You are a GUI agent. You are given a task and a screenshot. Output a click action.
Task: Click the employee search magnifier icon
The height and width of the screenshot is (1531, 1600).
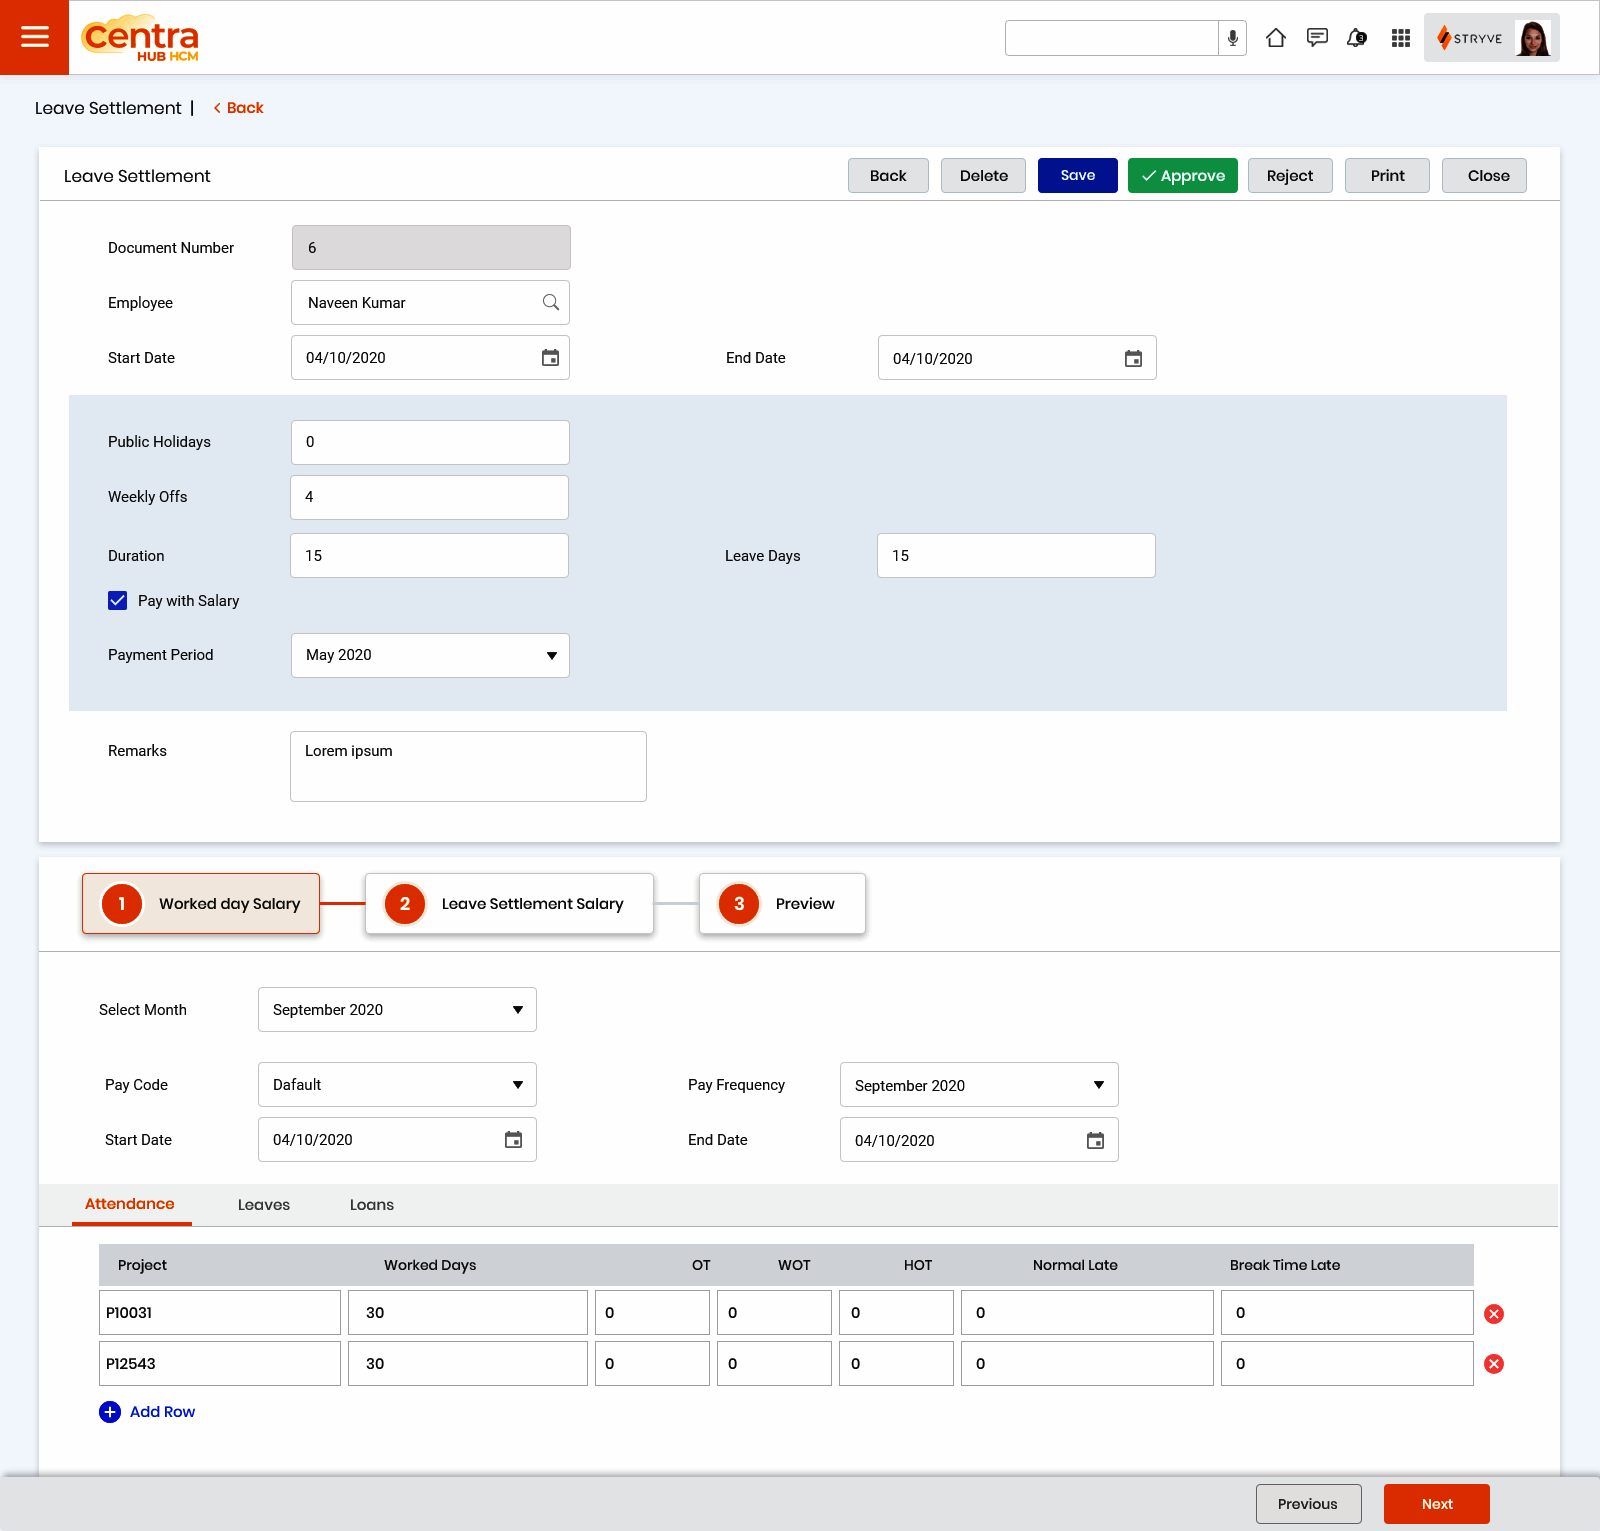(x=550, y=302)
